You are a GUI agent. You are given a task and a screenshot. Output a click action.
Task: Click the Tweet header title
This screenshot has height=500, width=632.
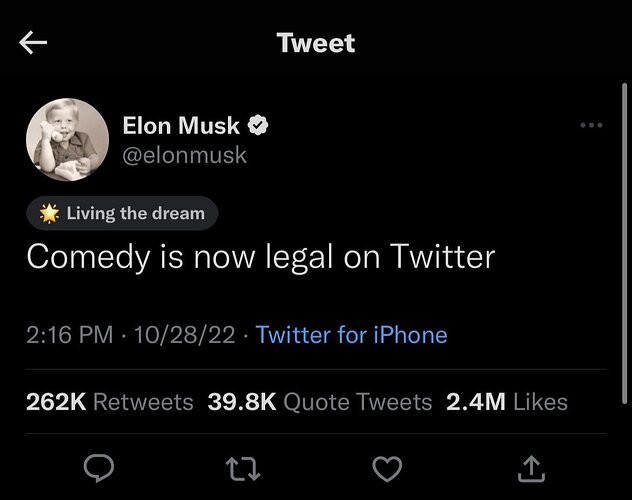coord(315,43)
